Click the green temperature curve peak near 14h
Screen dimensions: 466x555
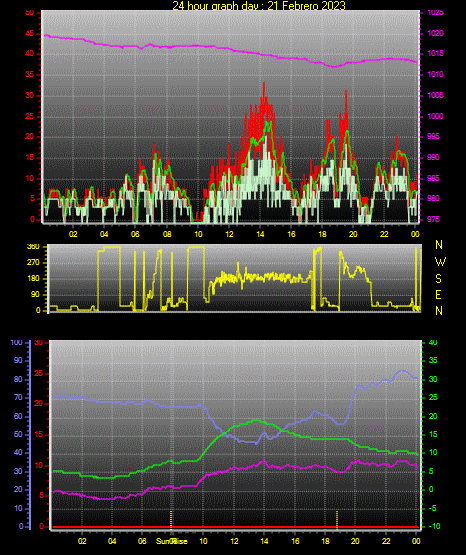coord(256,420)
